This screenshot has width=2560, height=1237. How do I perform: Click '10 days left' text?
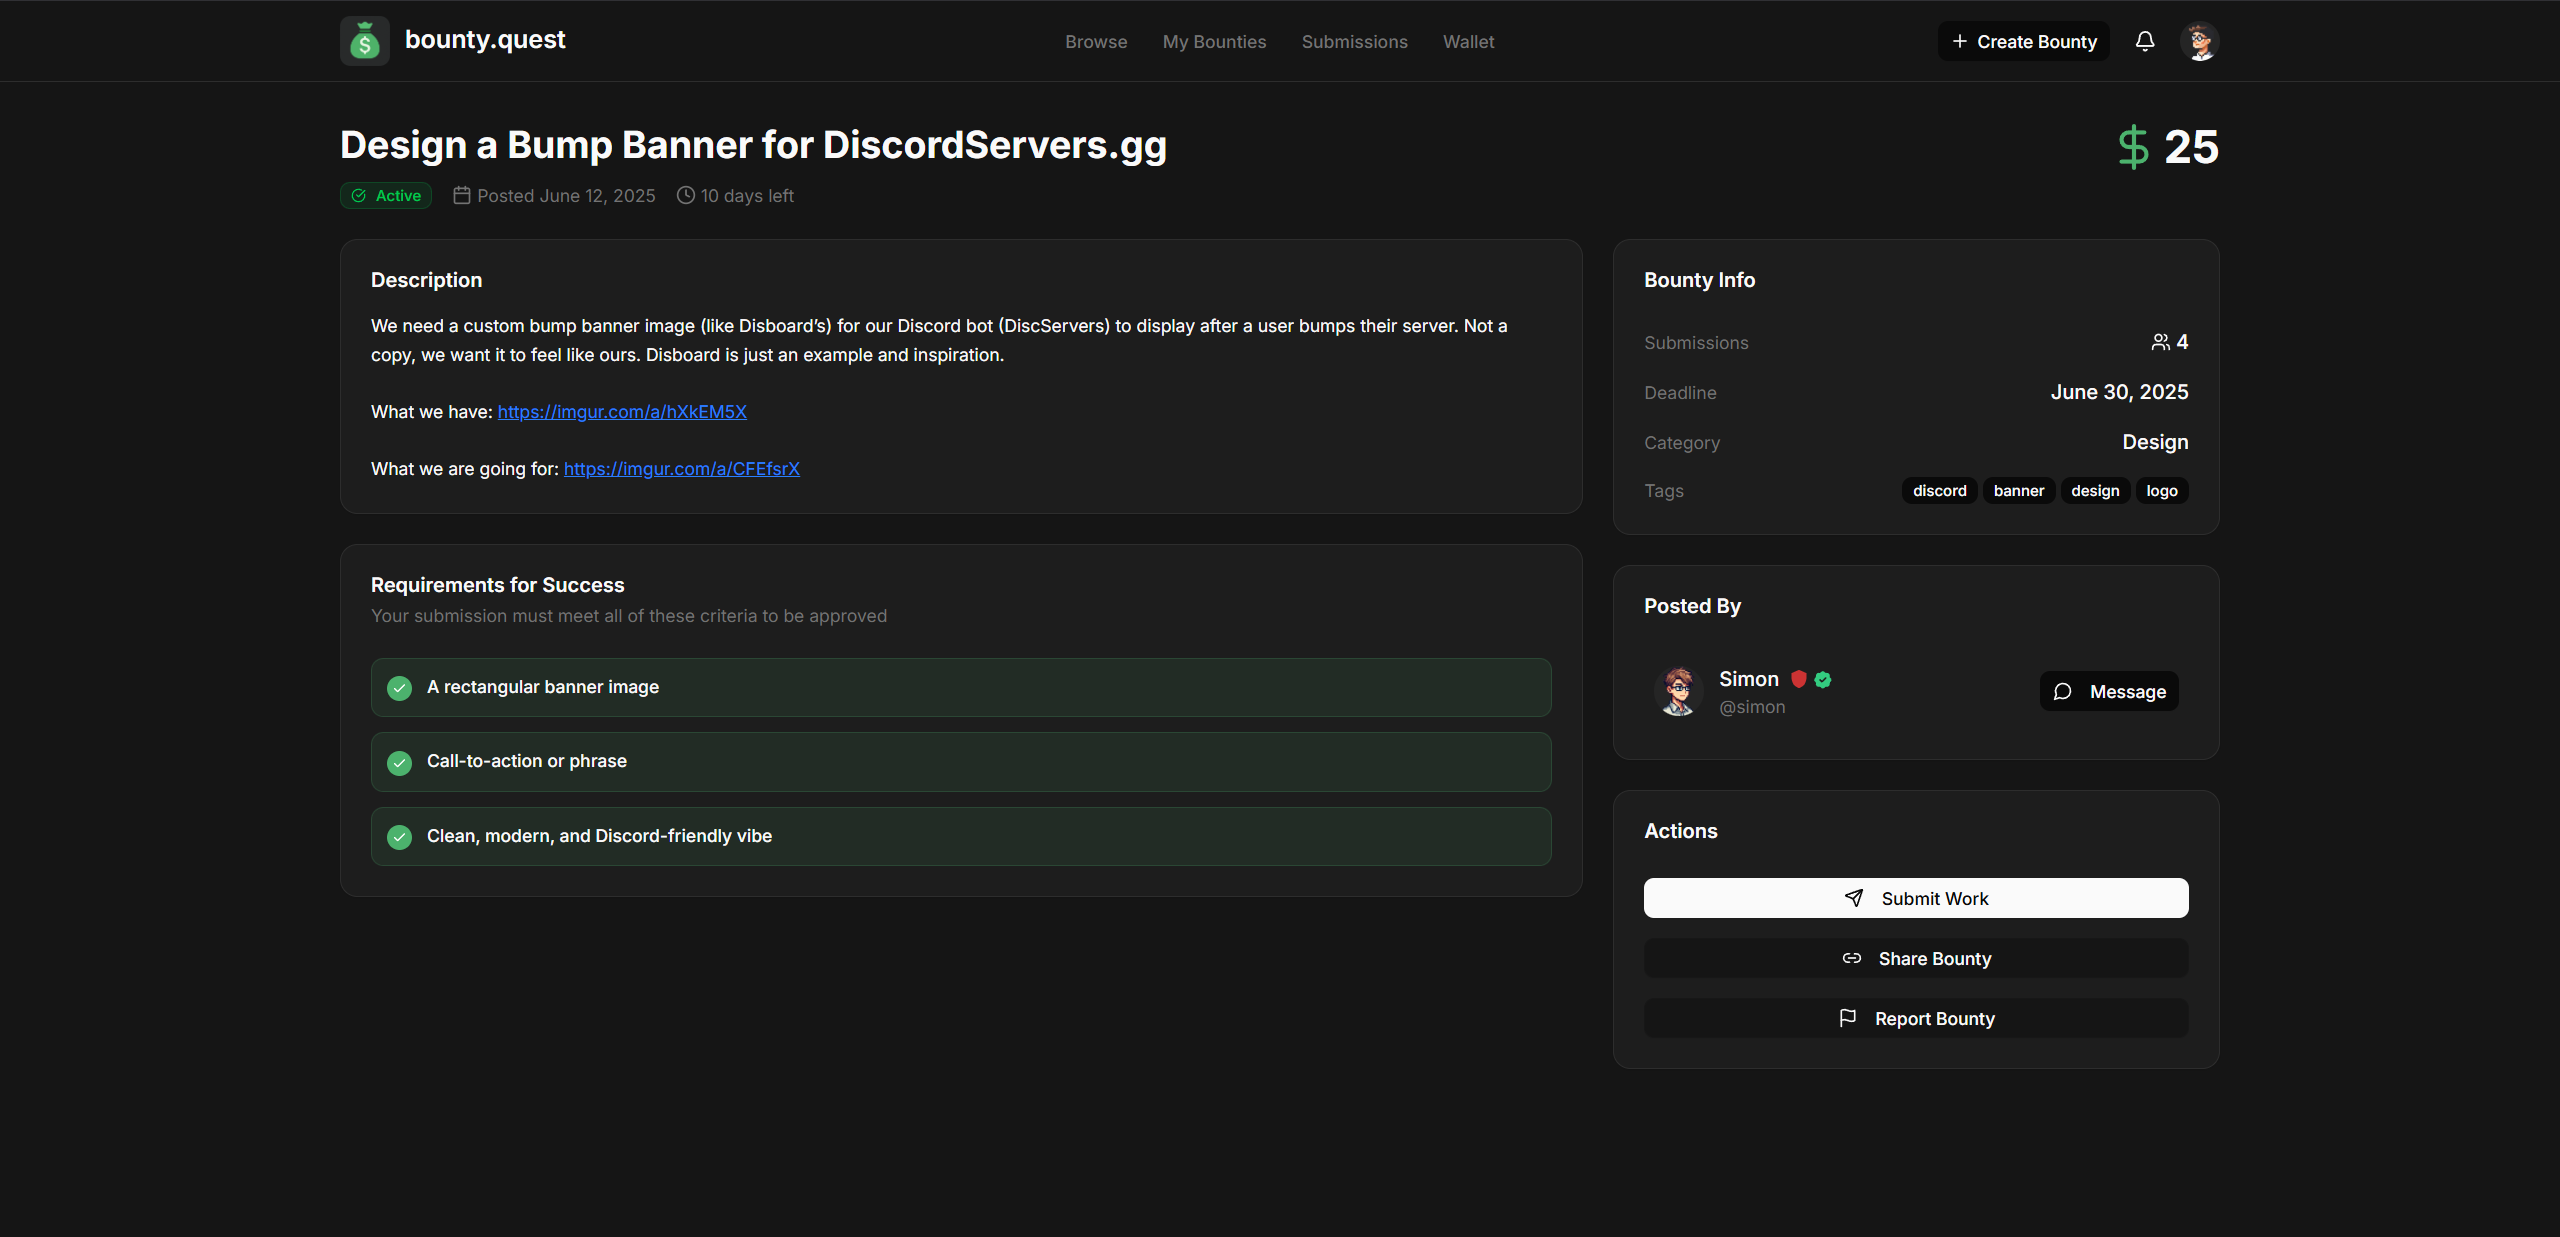click(747, 195)
